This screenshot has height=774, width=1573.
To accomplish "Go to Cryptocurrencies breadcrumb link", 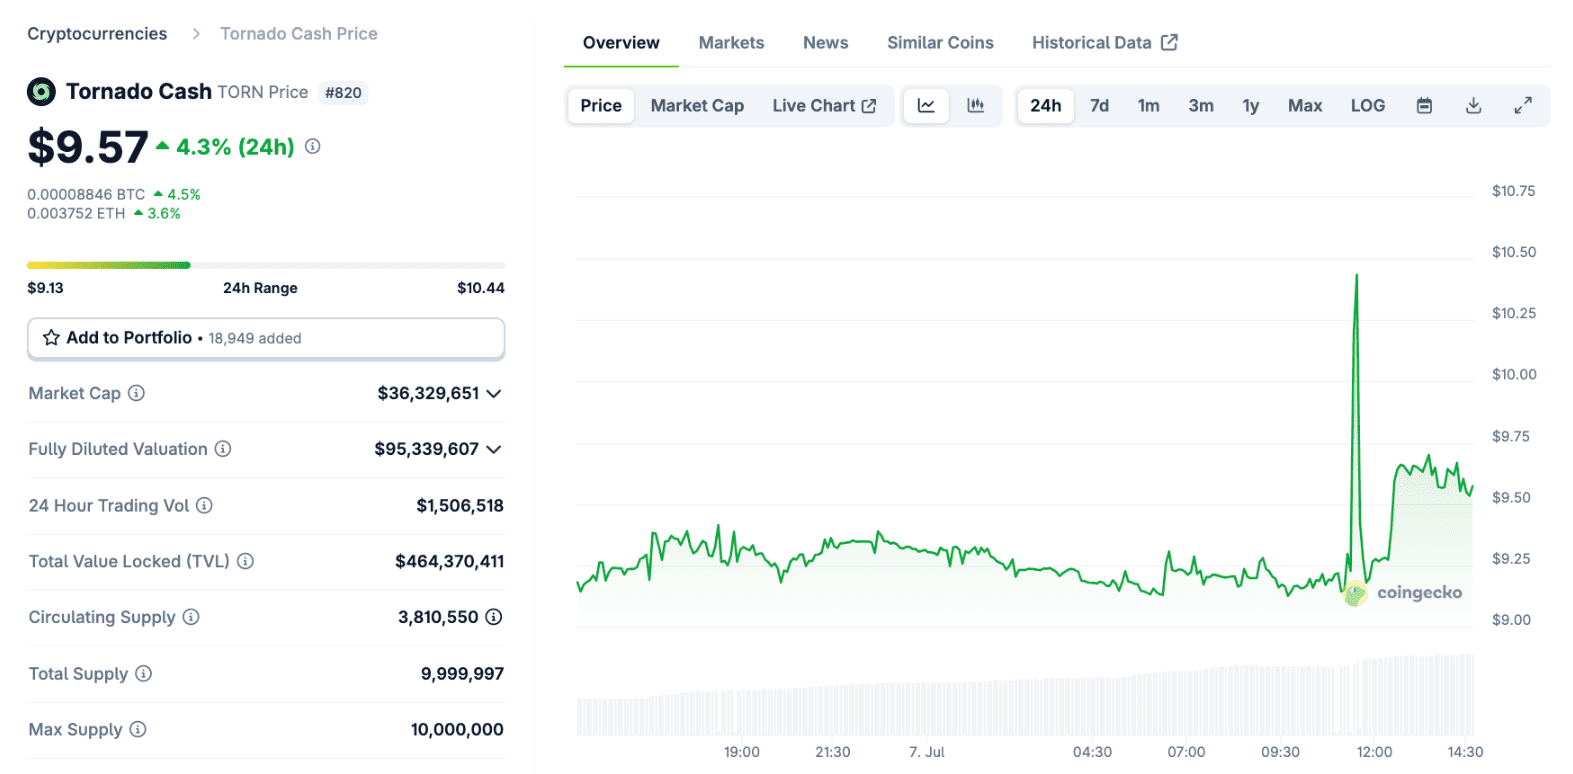I will (97, 34).
